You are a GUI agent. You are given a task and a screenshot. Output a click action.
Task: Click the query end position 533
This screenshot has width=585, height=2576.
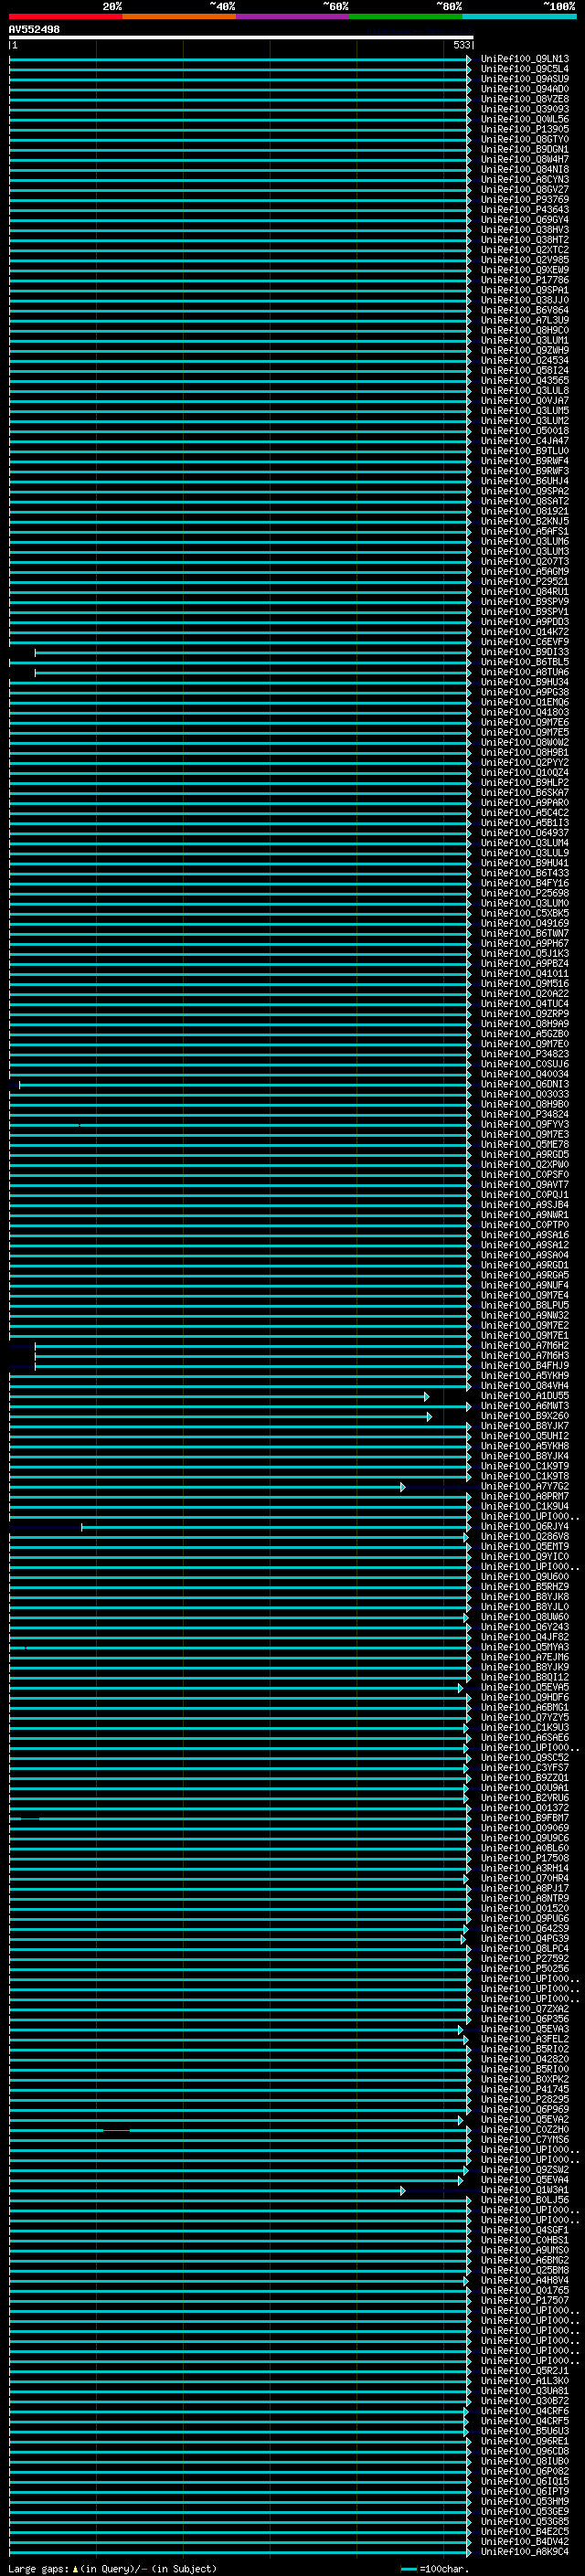(461, 45)
